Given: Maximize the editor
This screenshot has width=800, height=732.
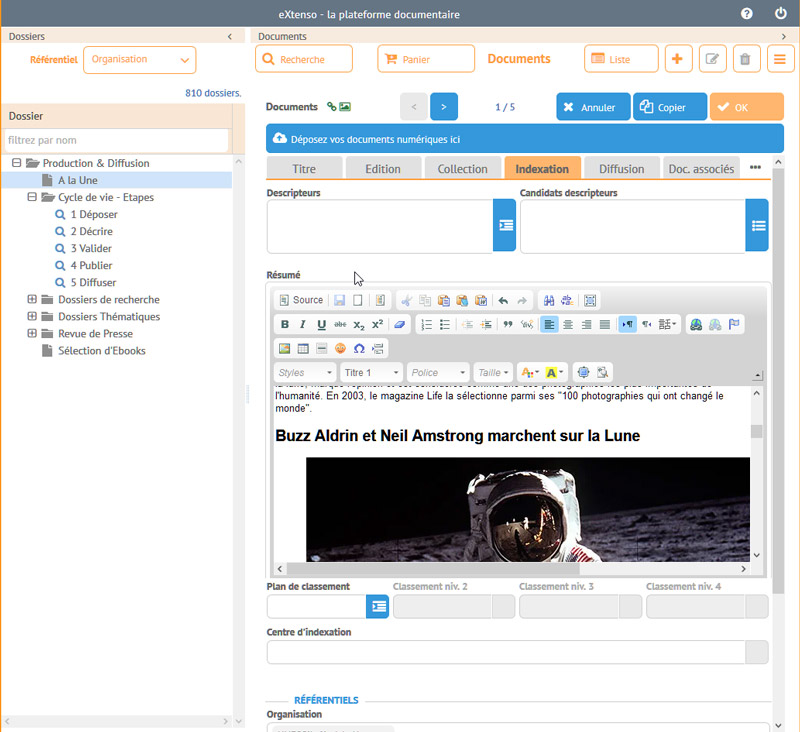Looking at the screenshot, I should pos(583,372).
